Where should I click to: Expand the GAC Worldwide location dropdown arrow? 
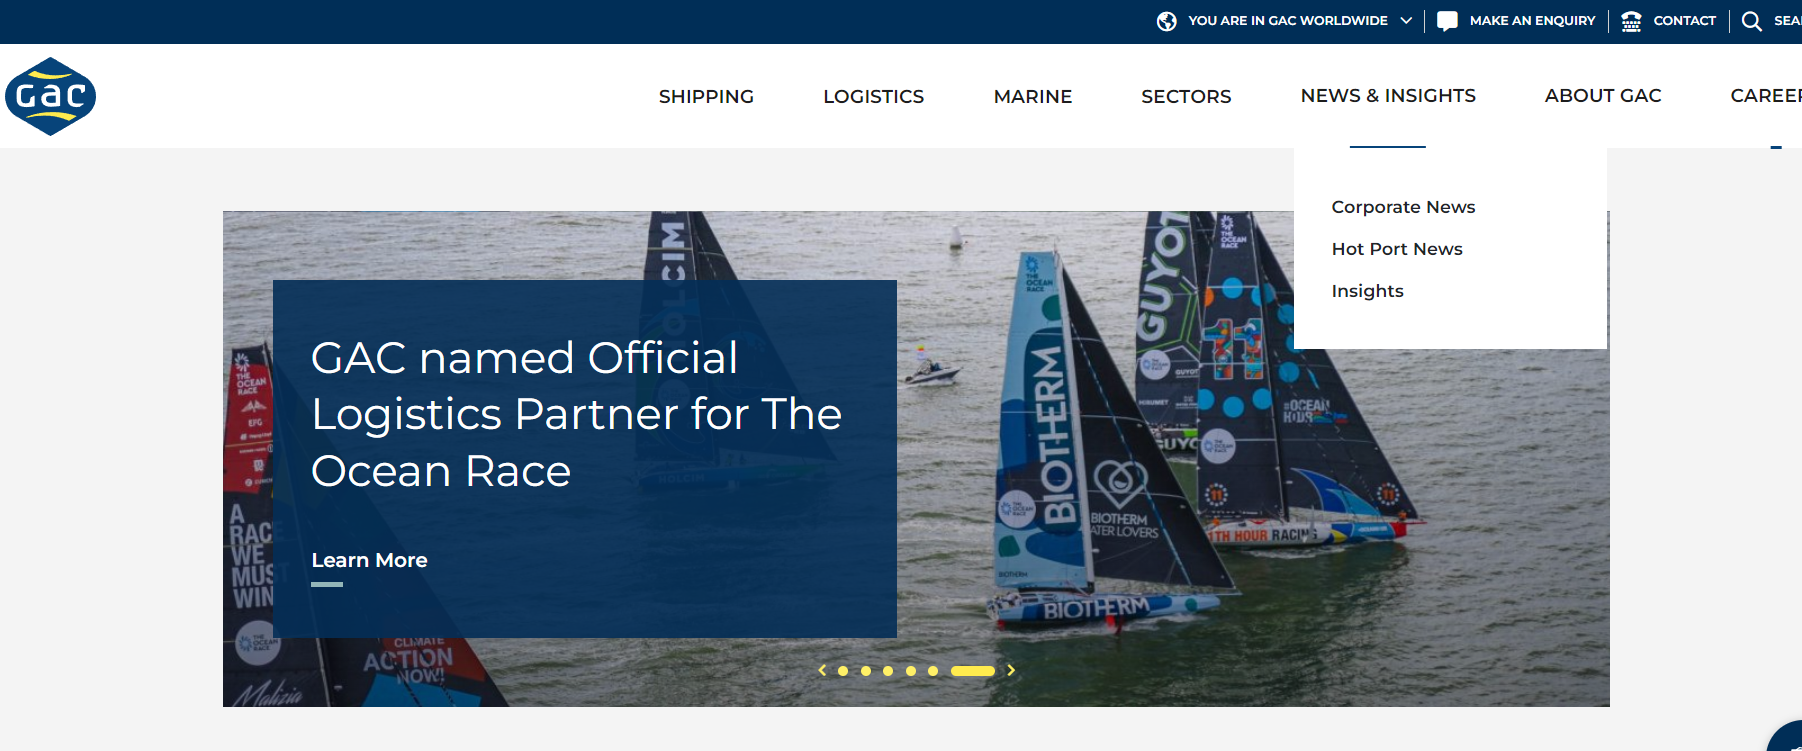(1406, 20)
